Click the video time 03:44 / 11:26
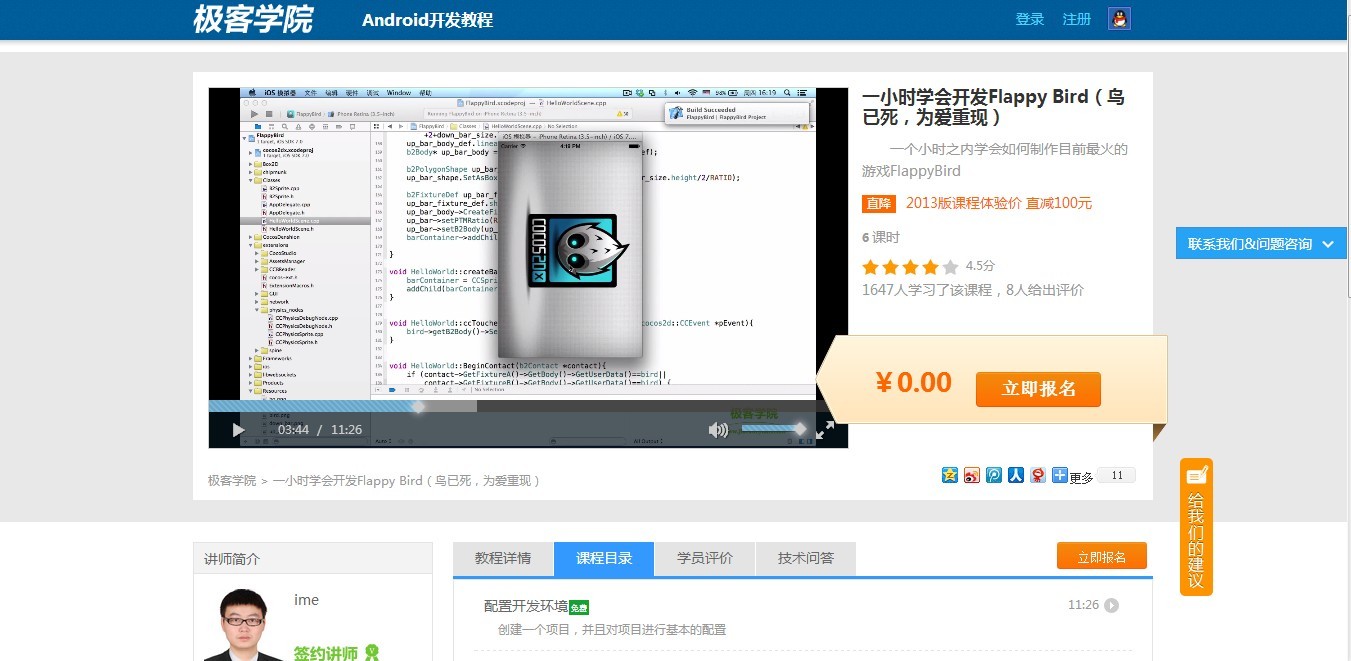Viewport: 1351px width, 661px height. pyautogui.click(x=320, y=430)
